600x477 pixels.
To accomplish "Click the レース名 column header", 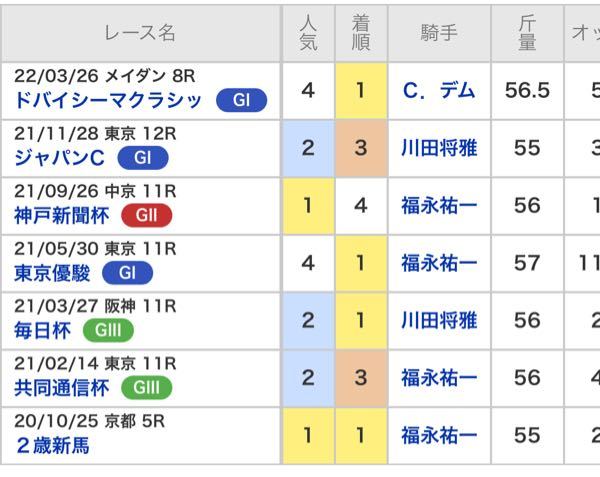I will pyautogui.click(x=139, y=33).
